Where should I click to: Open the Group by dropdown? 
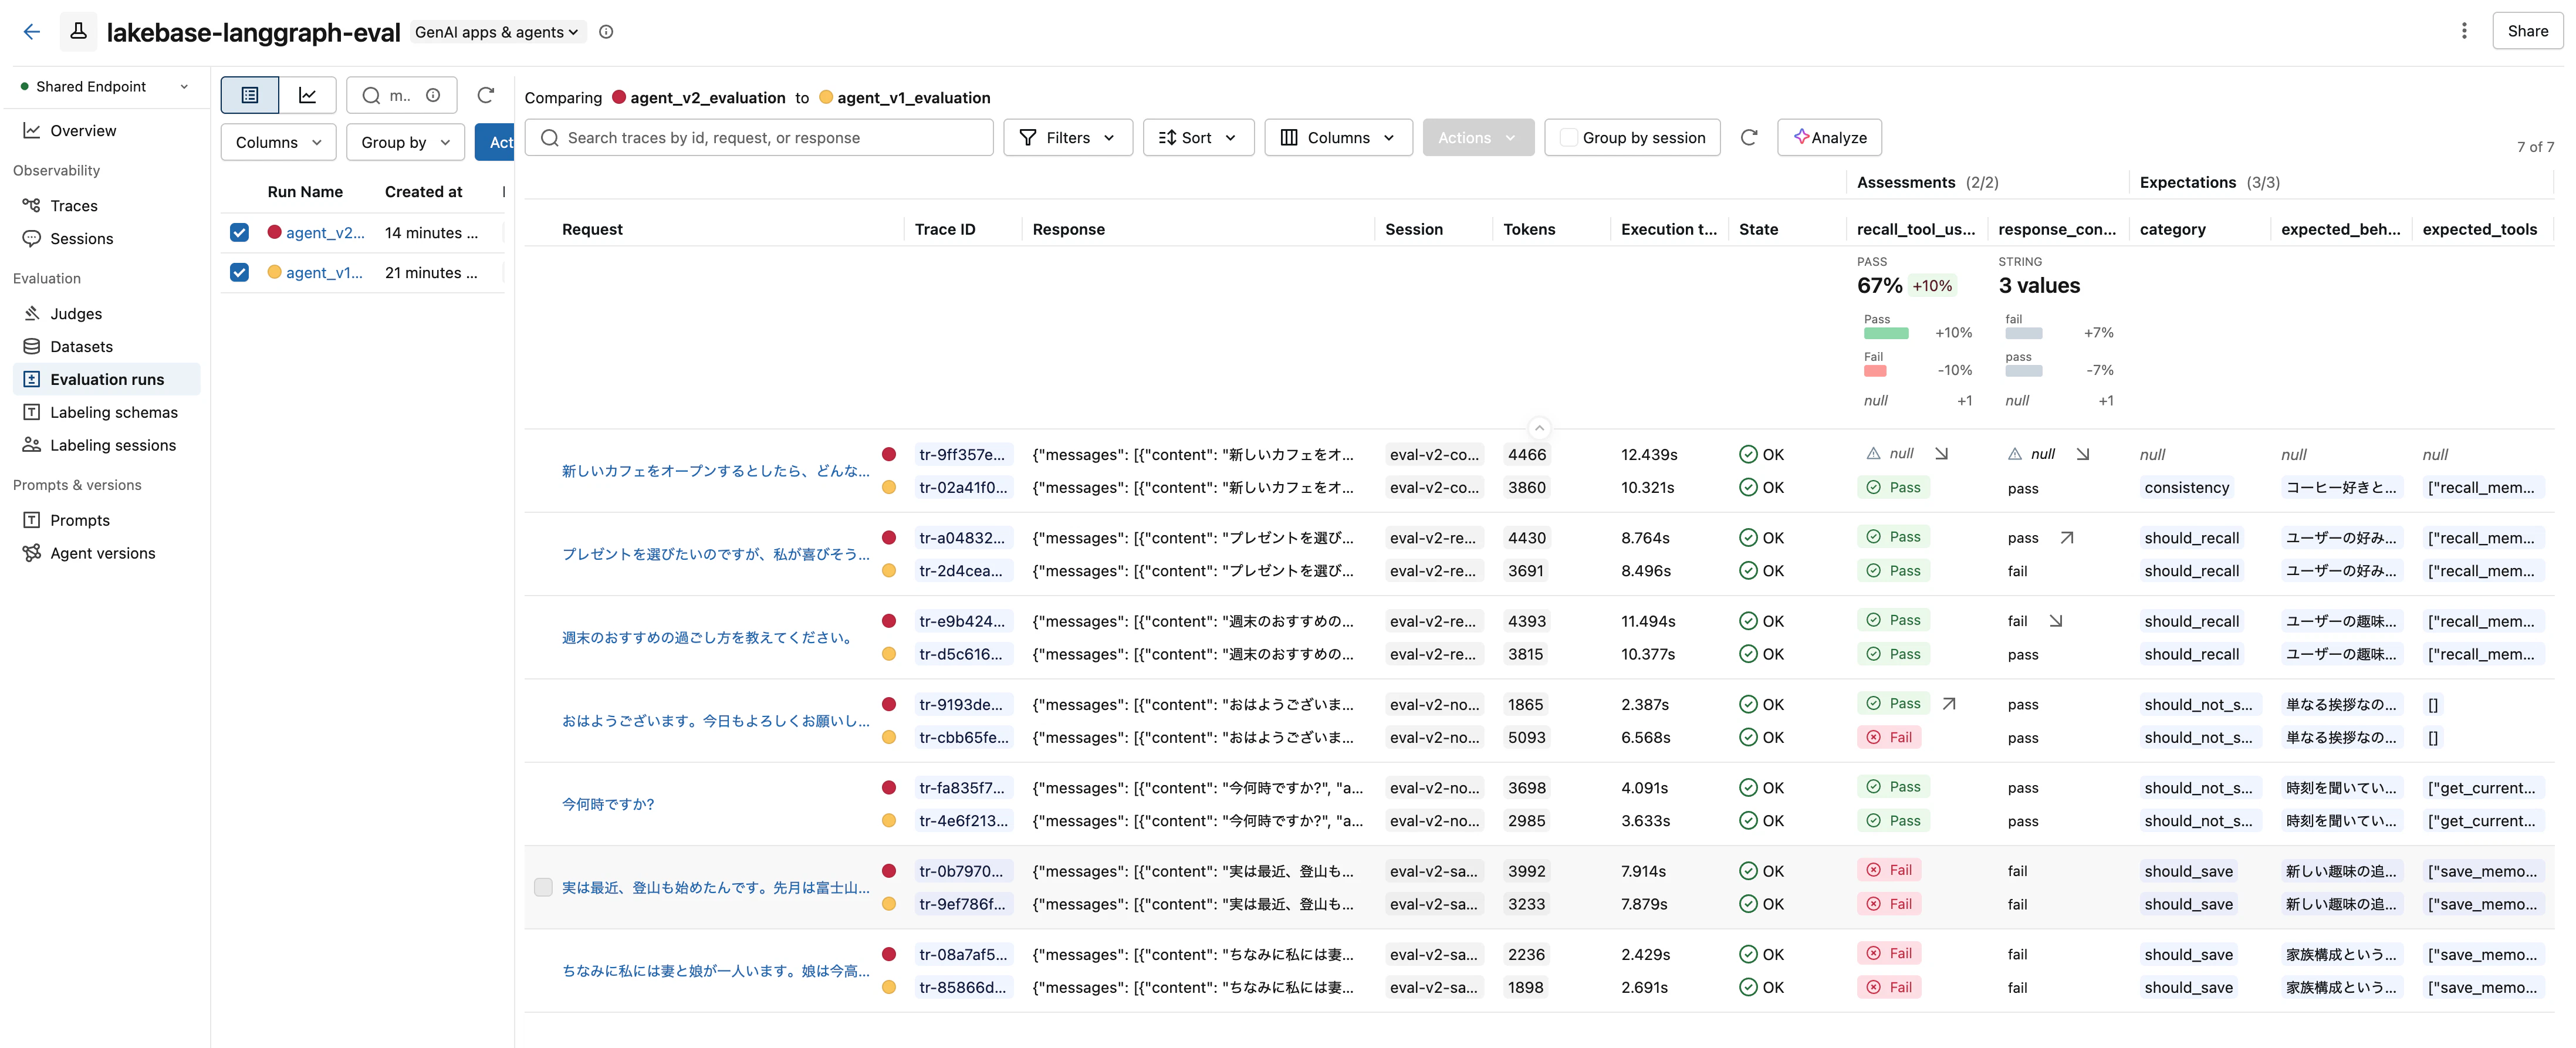(405, 142)
